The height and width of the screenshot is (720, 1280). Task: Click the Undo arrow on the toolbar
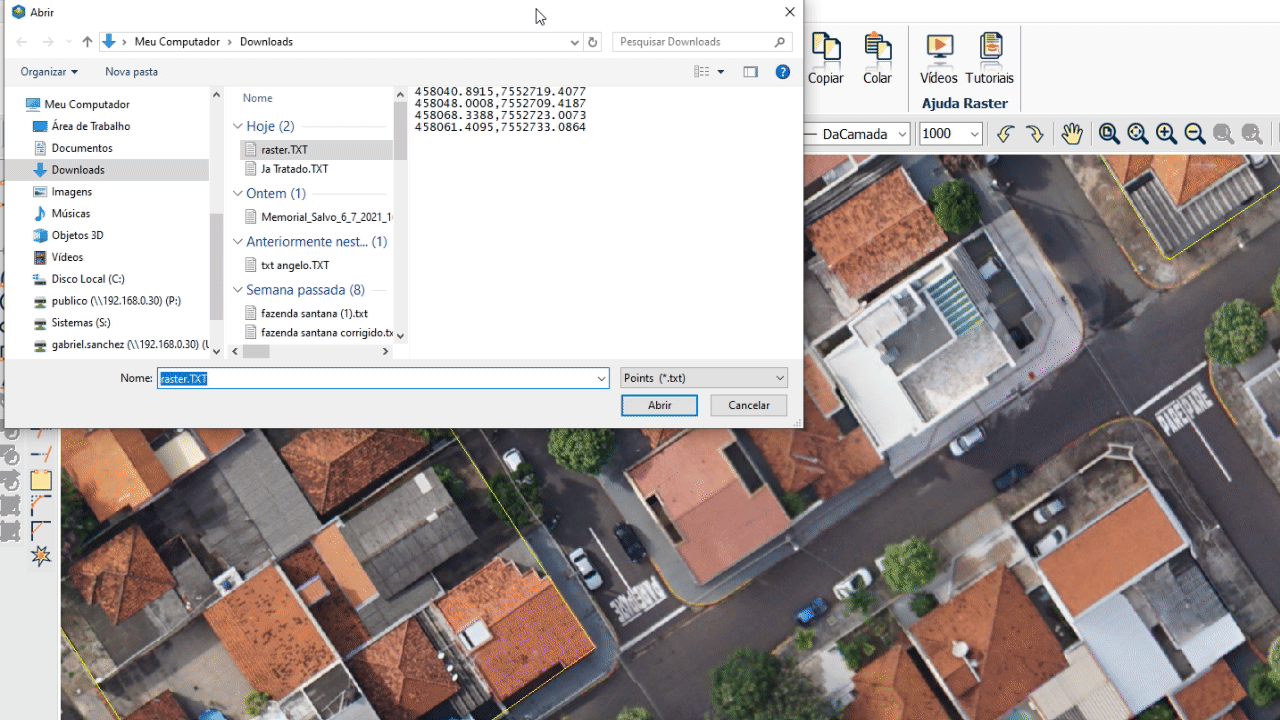(x=1005, y=133)
